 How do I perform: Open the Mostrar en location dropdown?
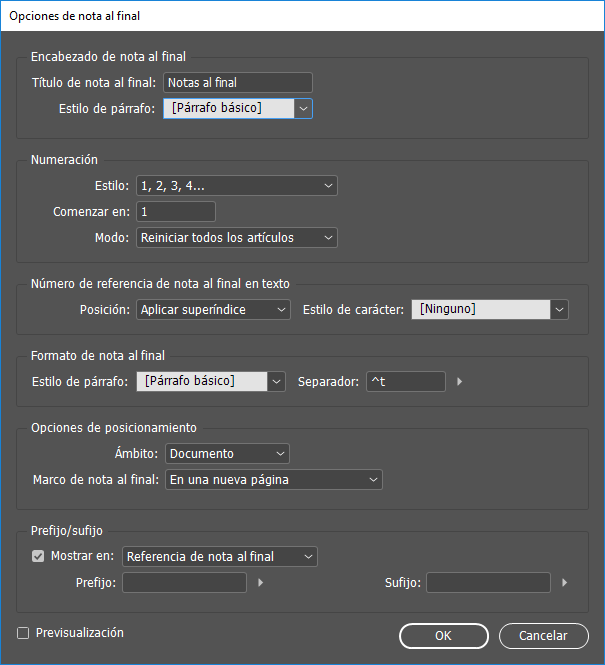coord(219,556)
